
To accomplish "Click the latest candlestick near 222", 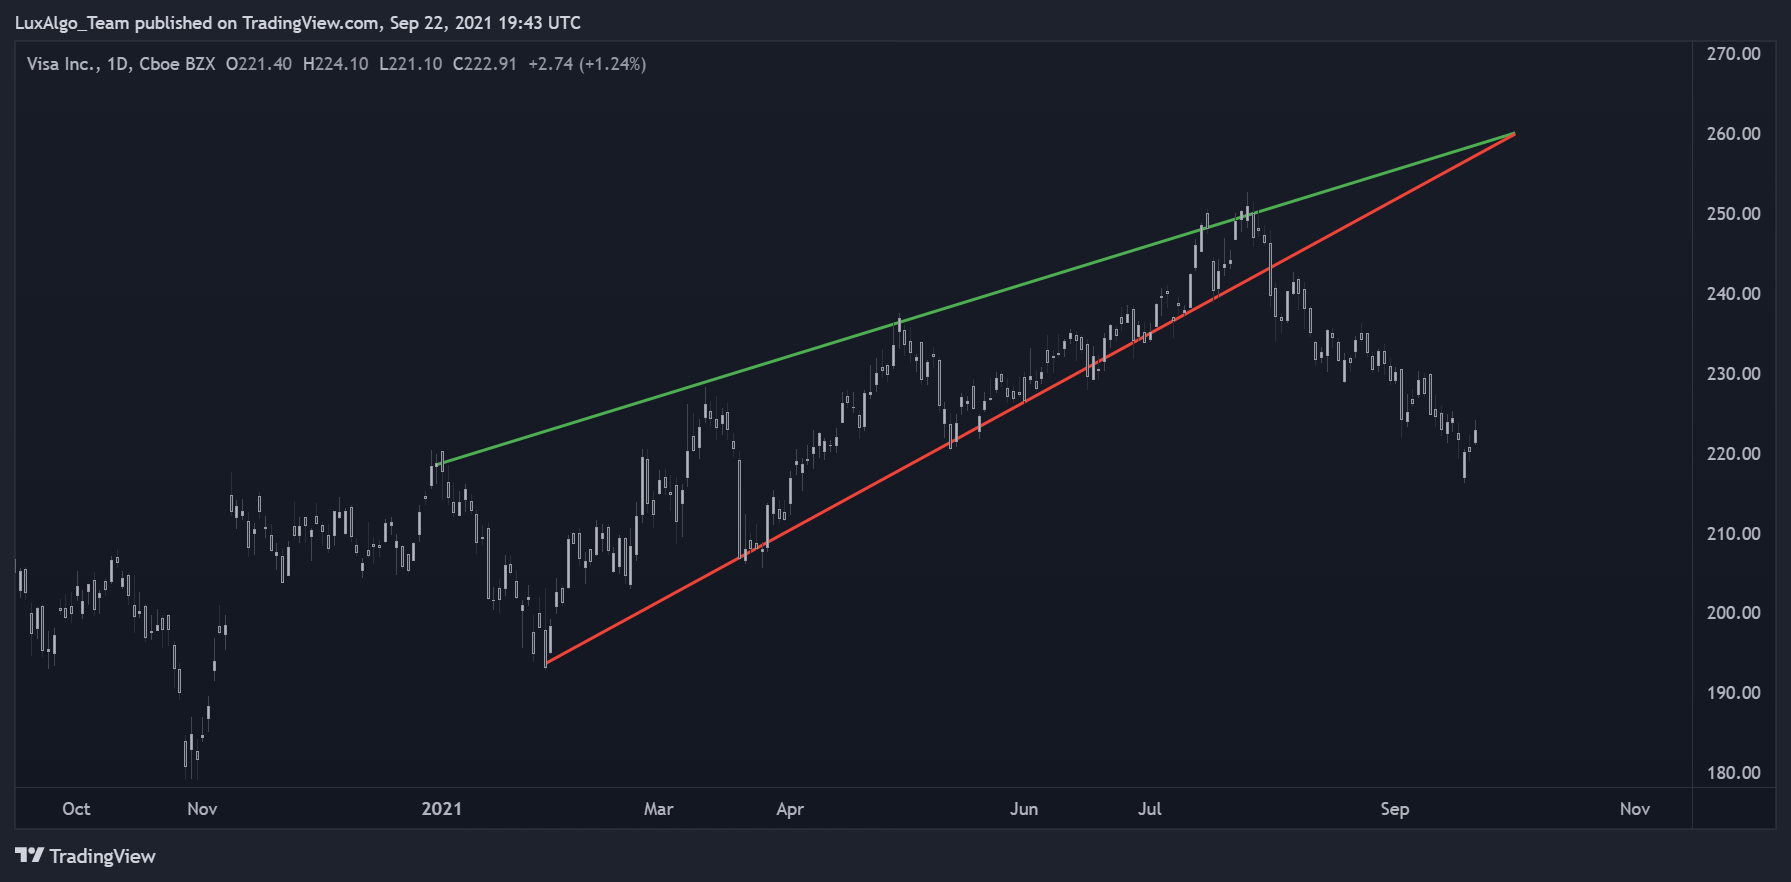I will [1475, 434].
